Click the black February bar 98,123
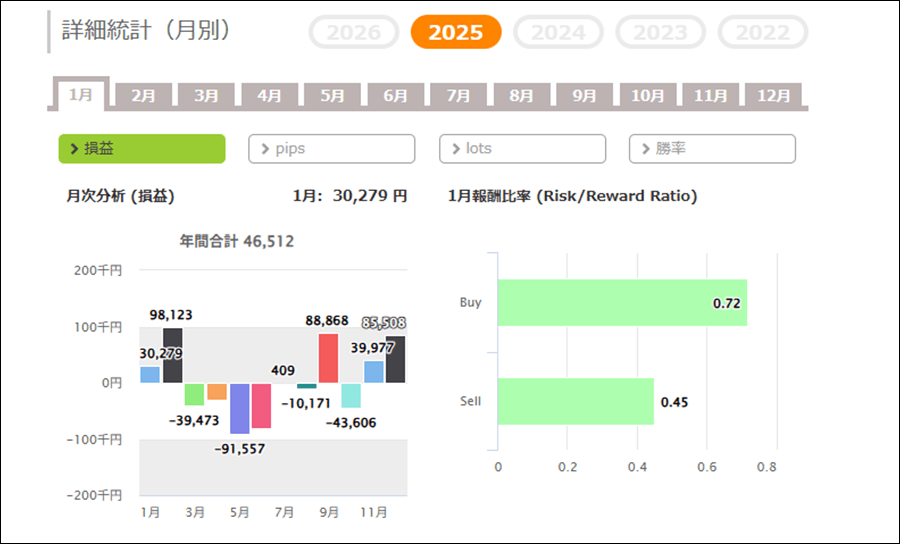900x544 pixels. (172, 355)
